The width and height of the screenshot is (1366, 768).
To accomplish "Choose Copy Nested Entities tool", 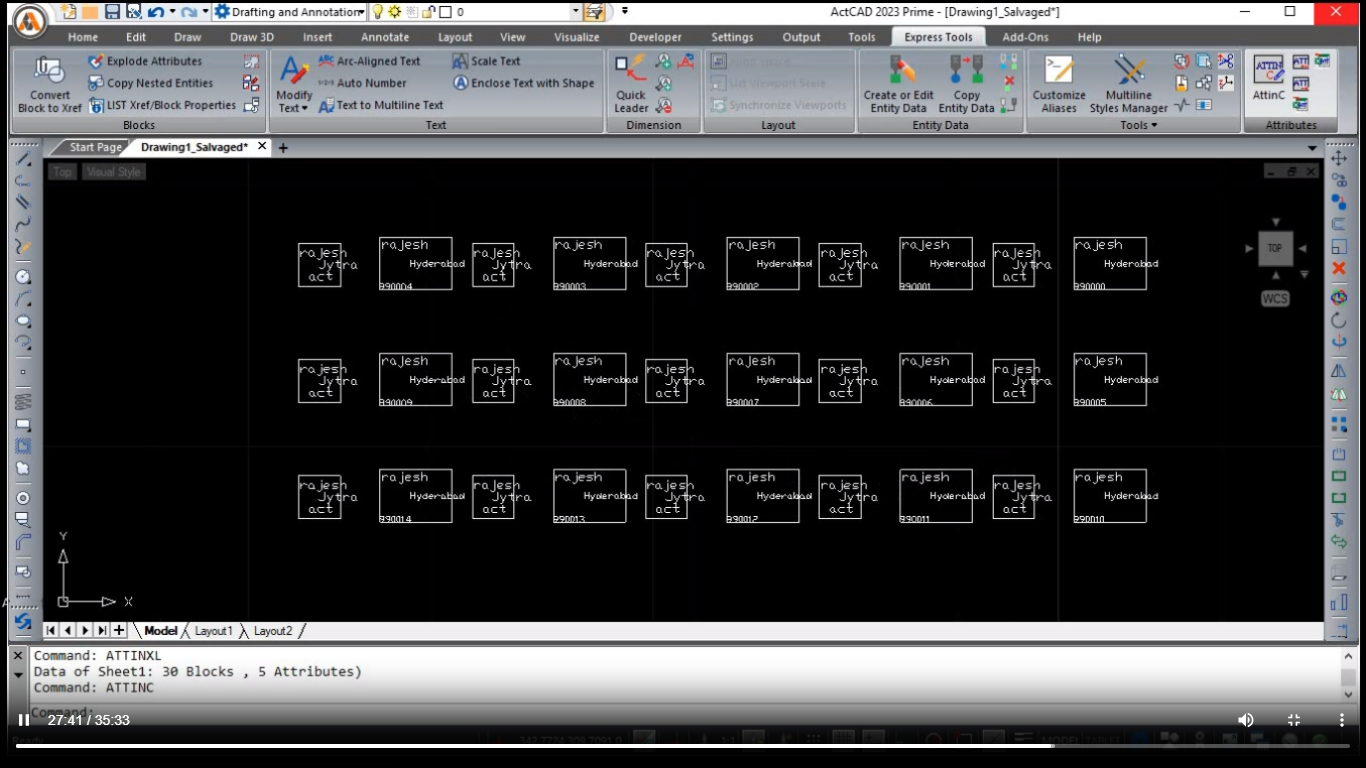I will [150, 83].
